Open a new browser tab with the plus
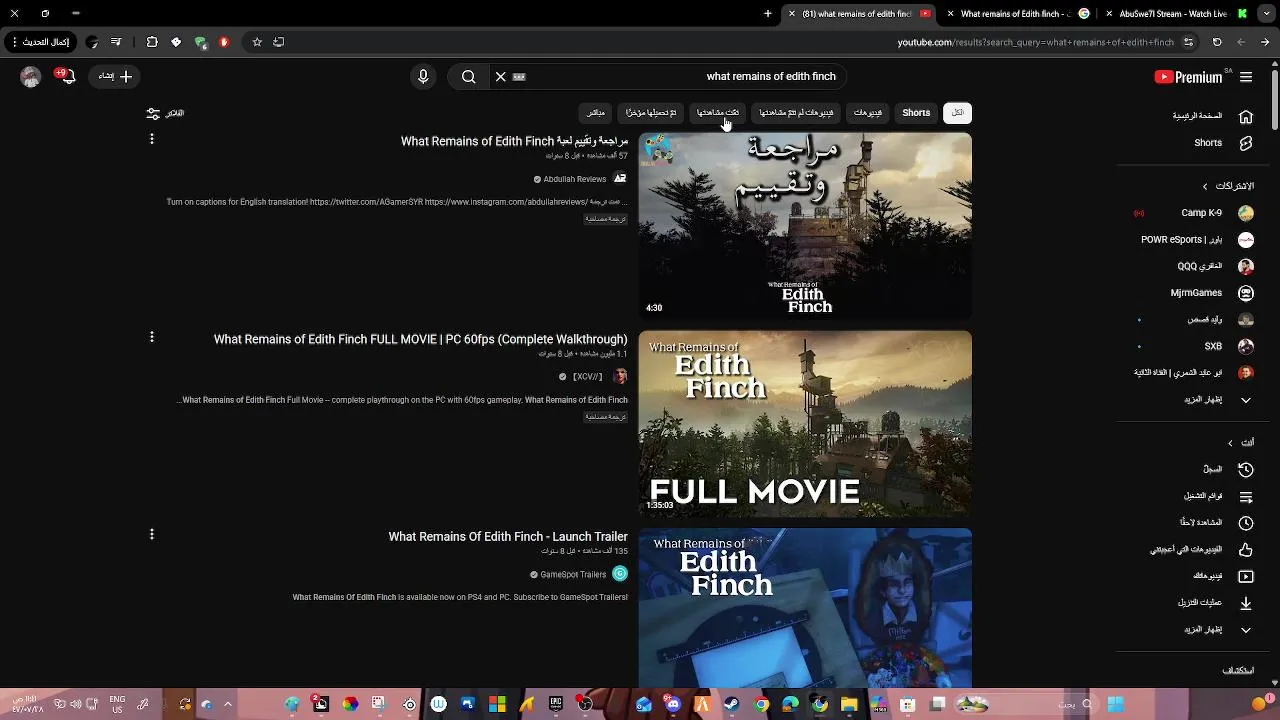 768,14
